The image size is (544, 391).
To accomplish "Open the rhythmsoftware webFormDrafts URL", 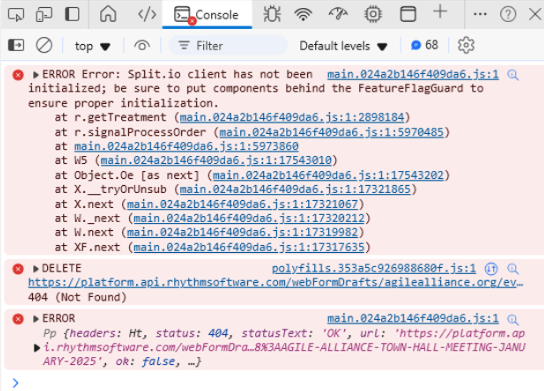I will coord(275,282).
